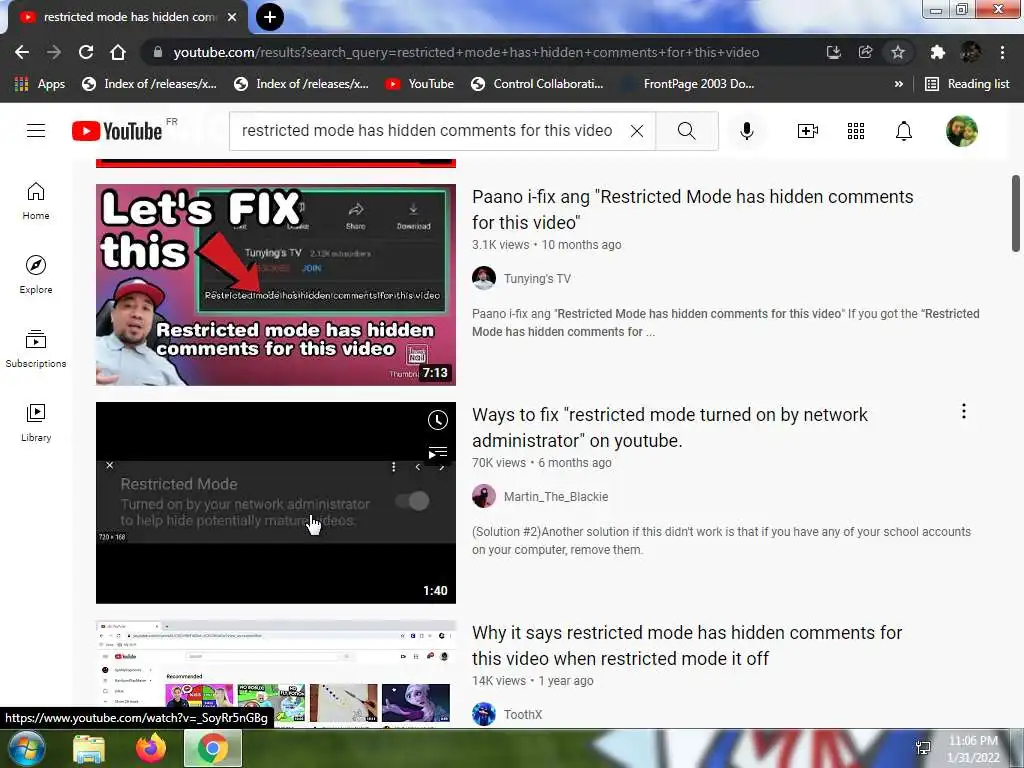Screen dimensions: 1024x768
Task: Open the taskbar clock showing 11:06 PM
Action: click(973, 748)
